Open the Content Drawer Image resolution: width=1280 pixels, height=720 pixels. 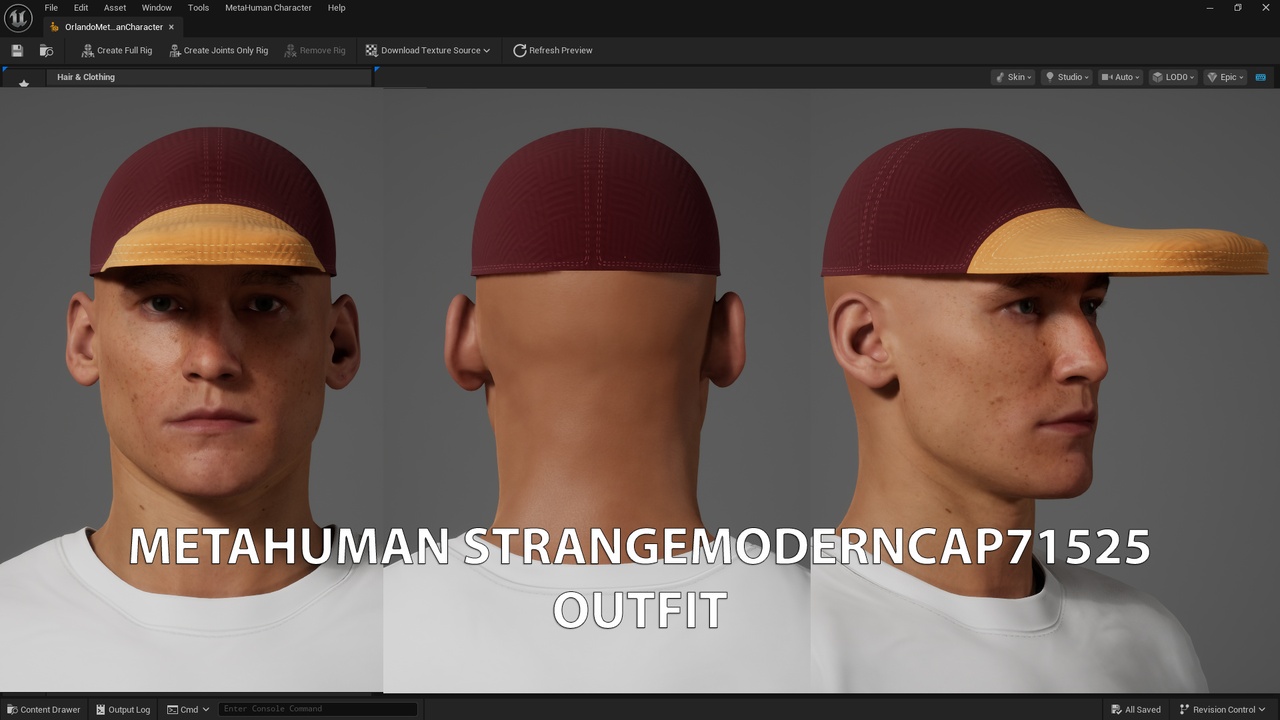(44, 709)
